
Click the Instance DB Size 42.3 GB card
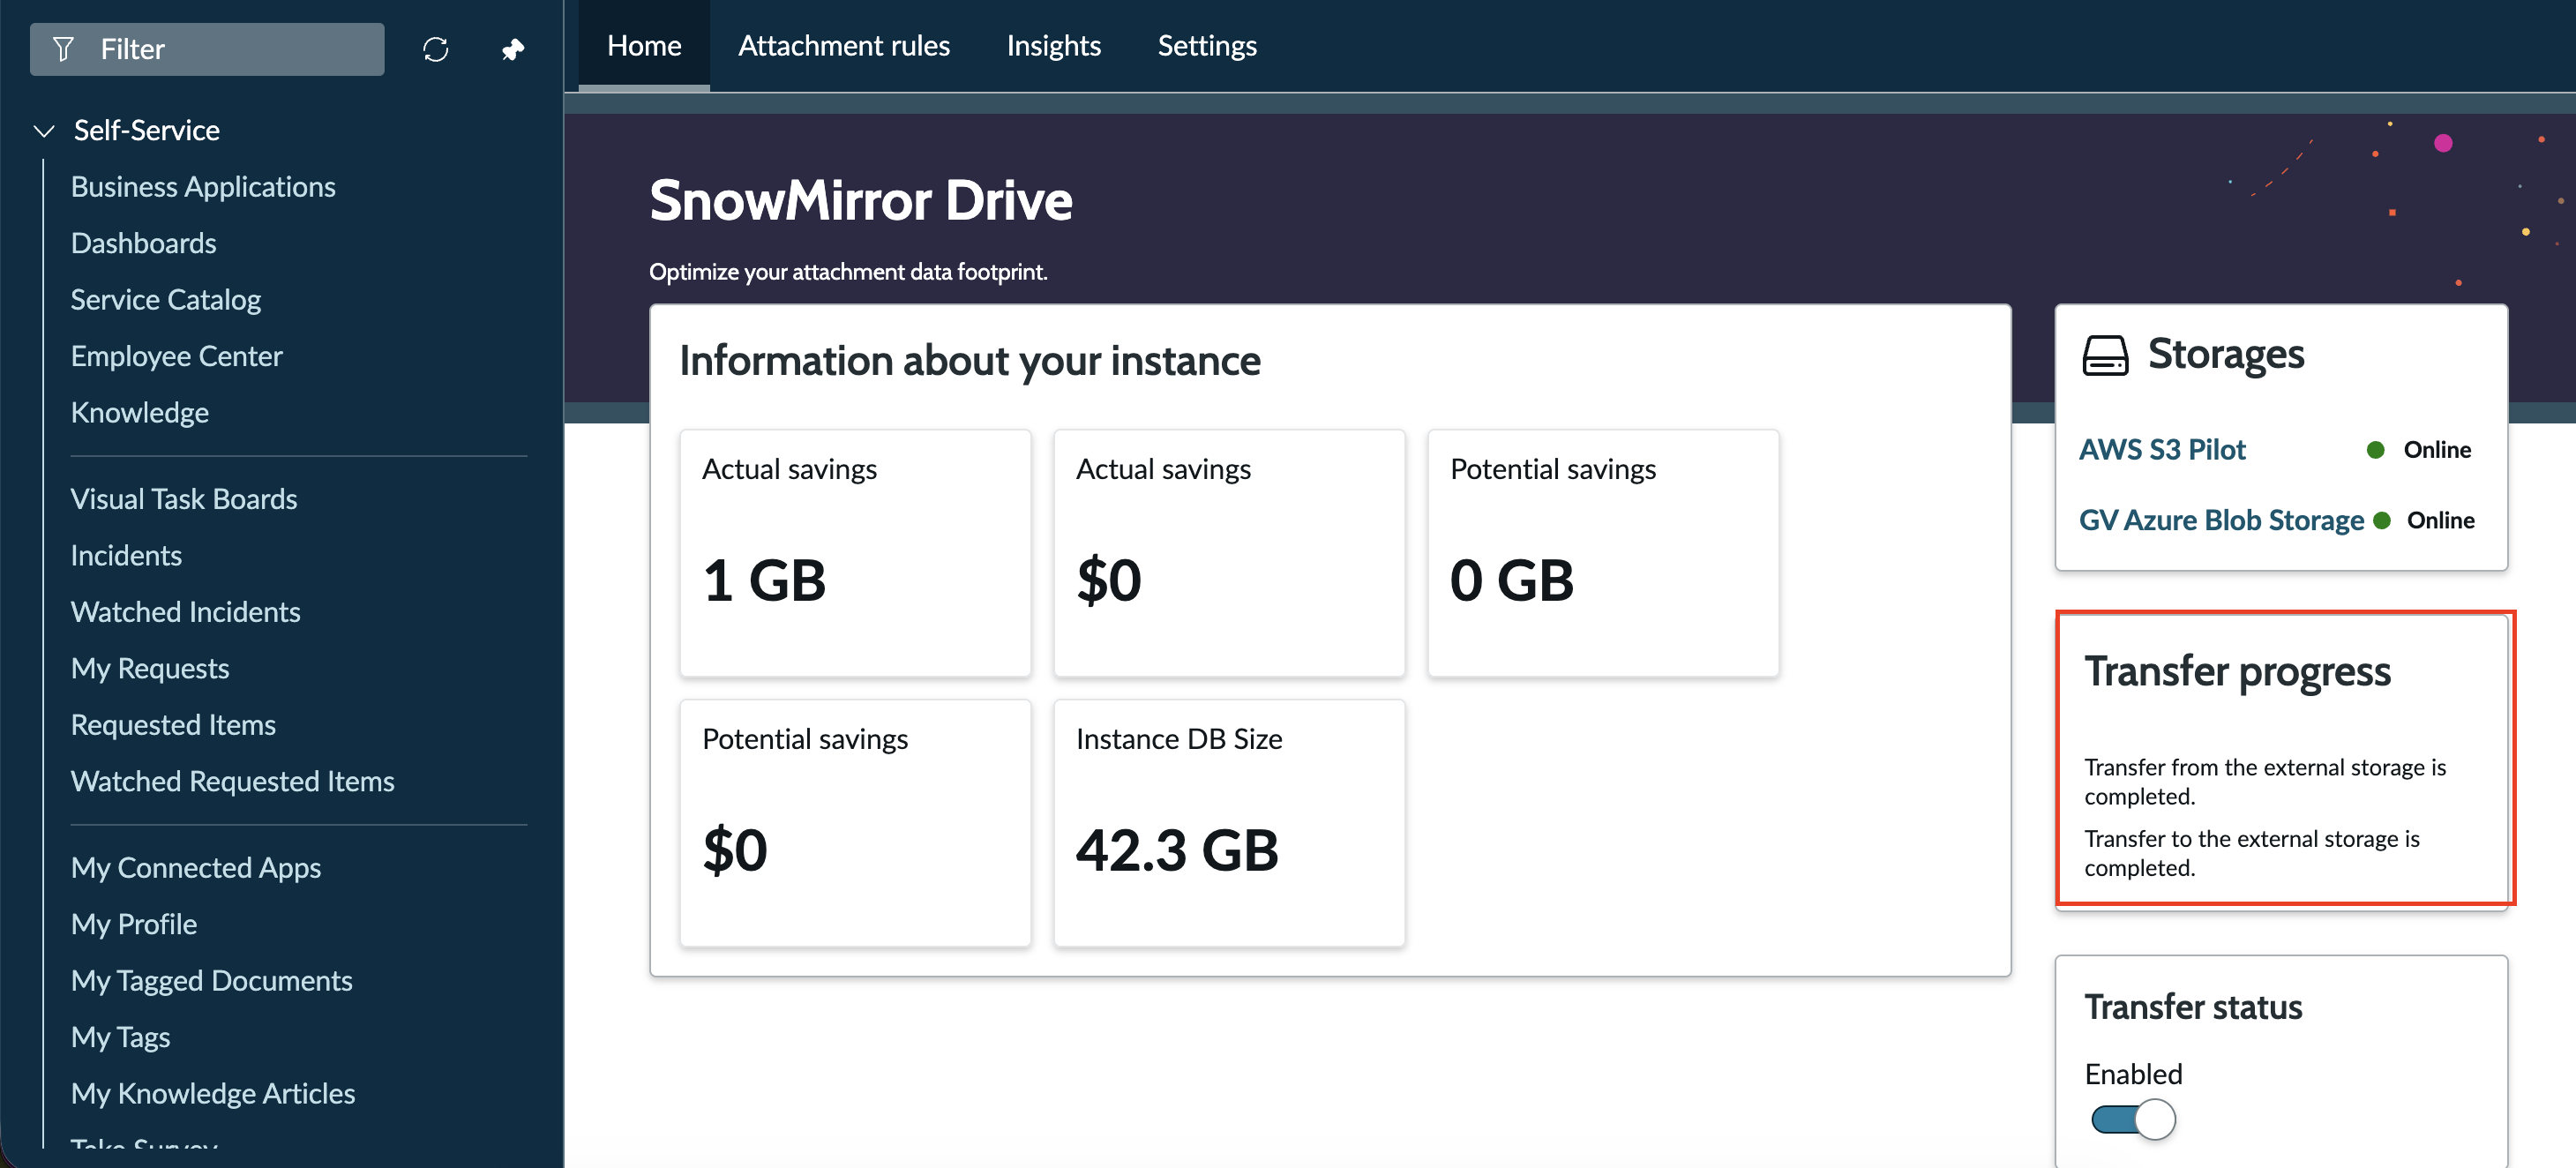pyautogui.click(x=1229, y=823)
